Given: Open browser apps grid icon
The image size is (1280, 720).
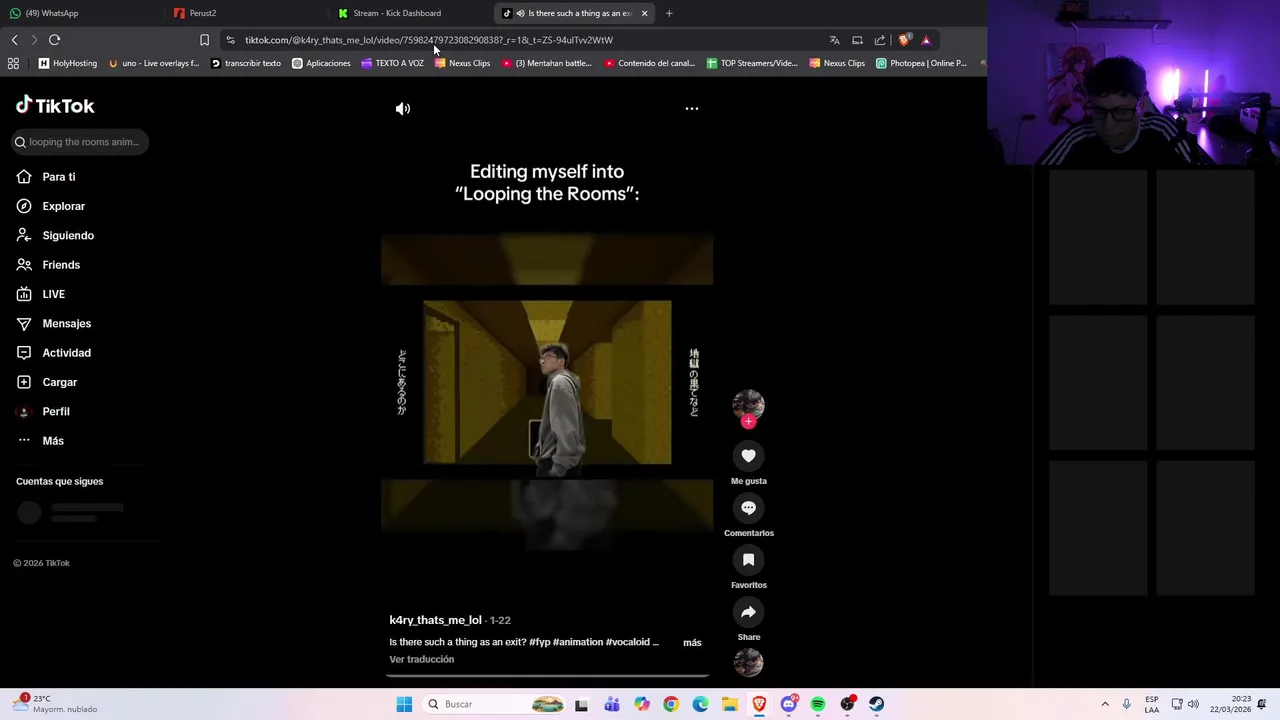Looking at the screenshot, I should pyautogui.click(x=13, y=63).
